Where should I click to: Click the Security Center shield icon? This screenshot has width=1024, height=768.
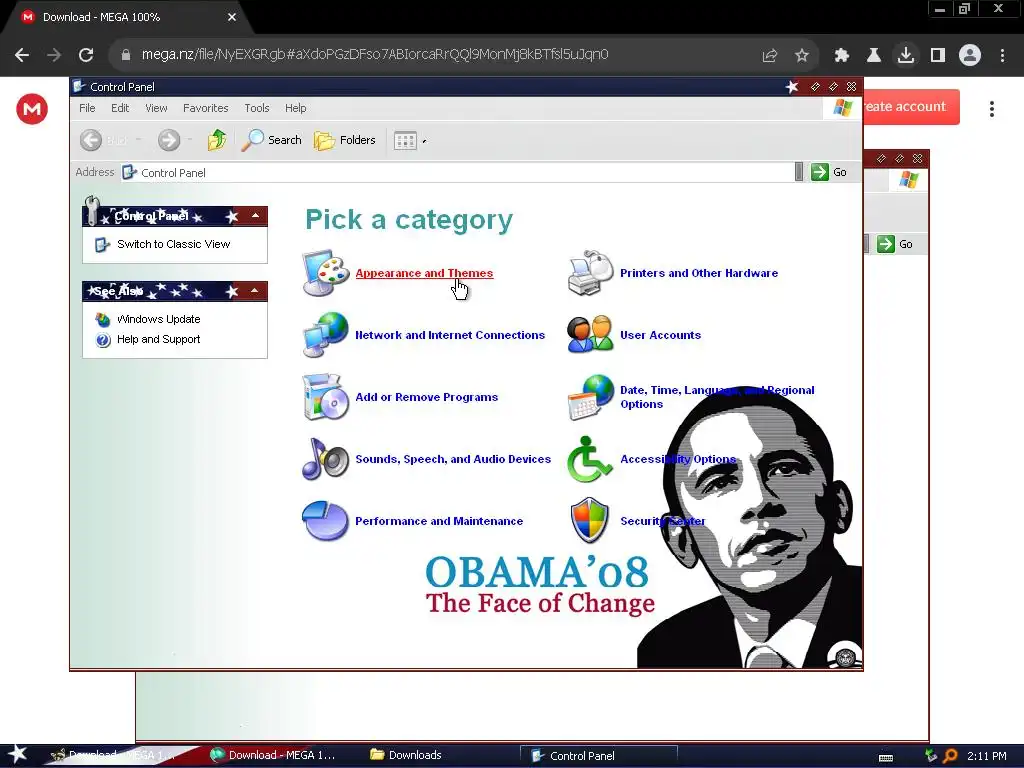point(590,520)
